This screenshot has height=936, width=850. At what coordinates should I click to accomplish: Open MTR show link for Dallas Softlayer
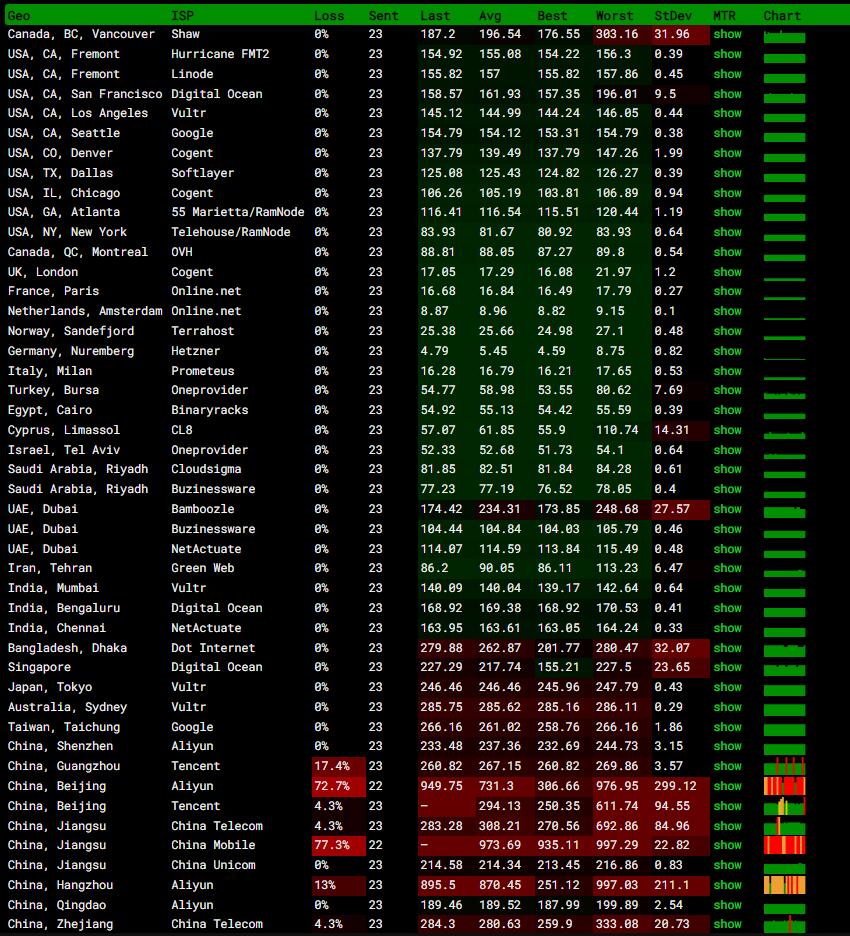tap(727, 173)
